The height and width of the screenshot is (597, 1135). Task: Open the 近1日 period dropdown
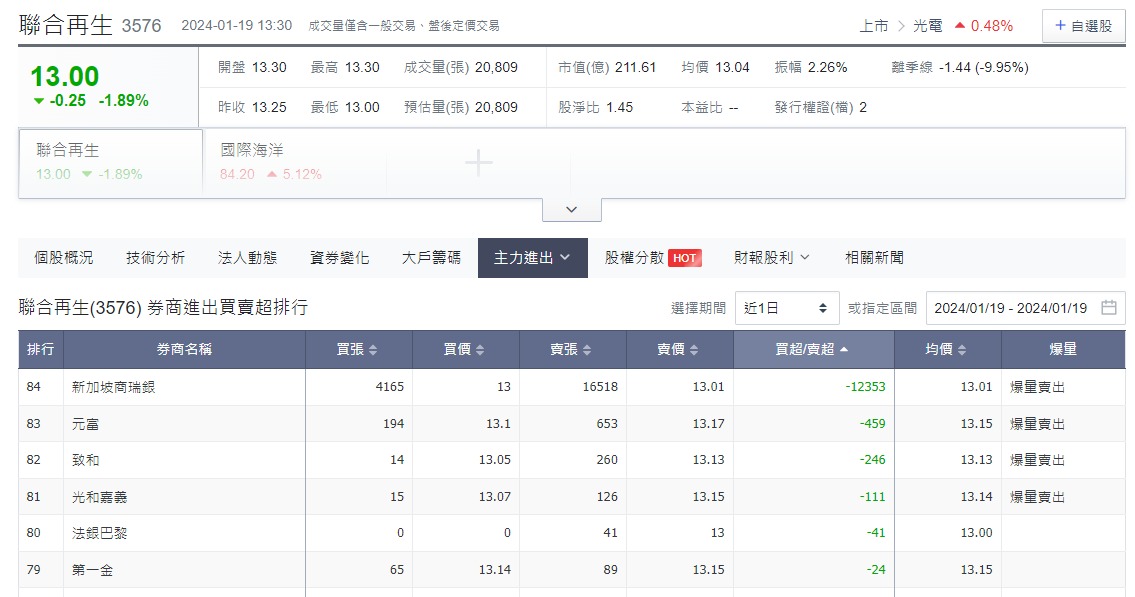pos(787,308)
